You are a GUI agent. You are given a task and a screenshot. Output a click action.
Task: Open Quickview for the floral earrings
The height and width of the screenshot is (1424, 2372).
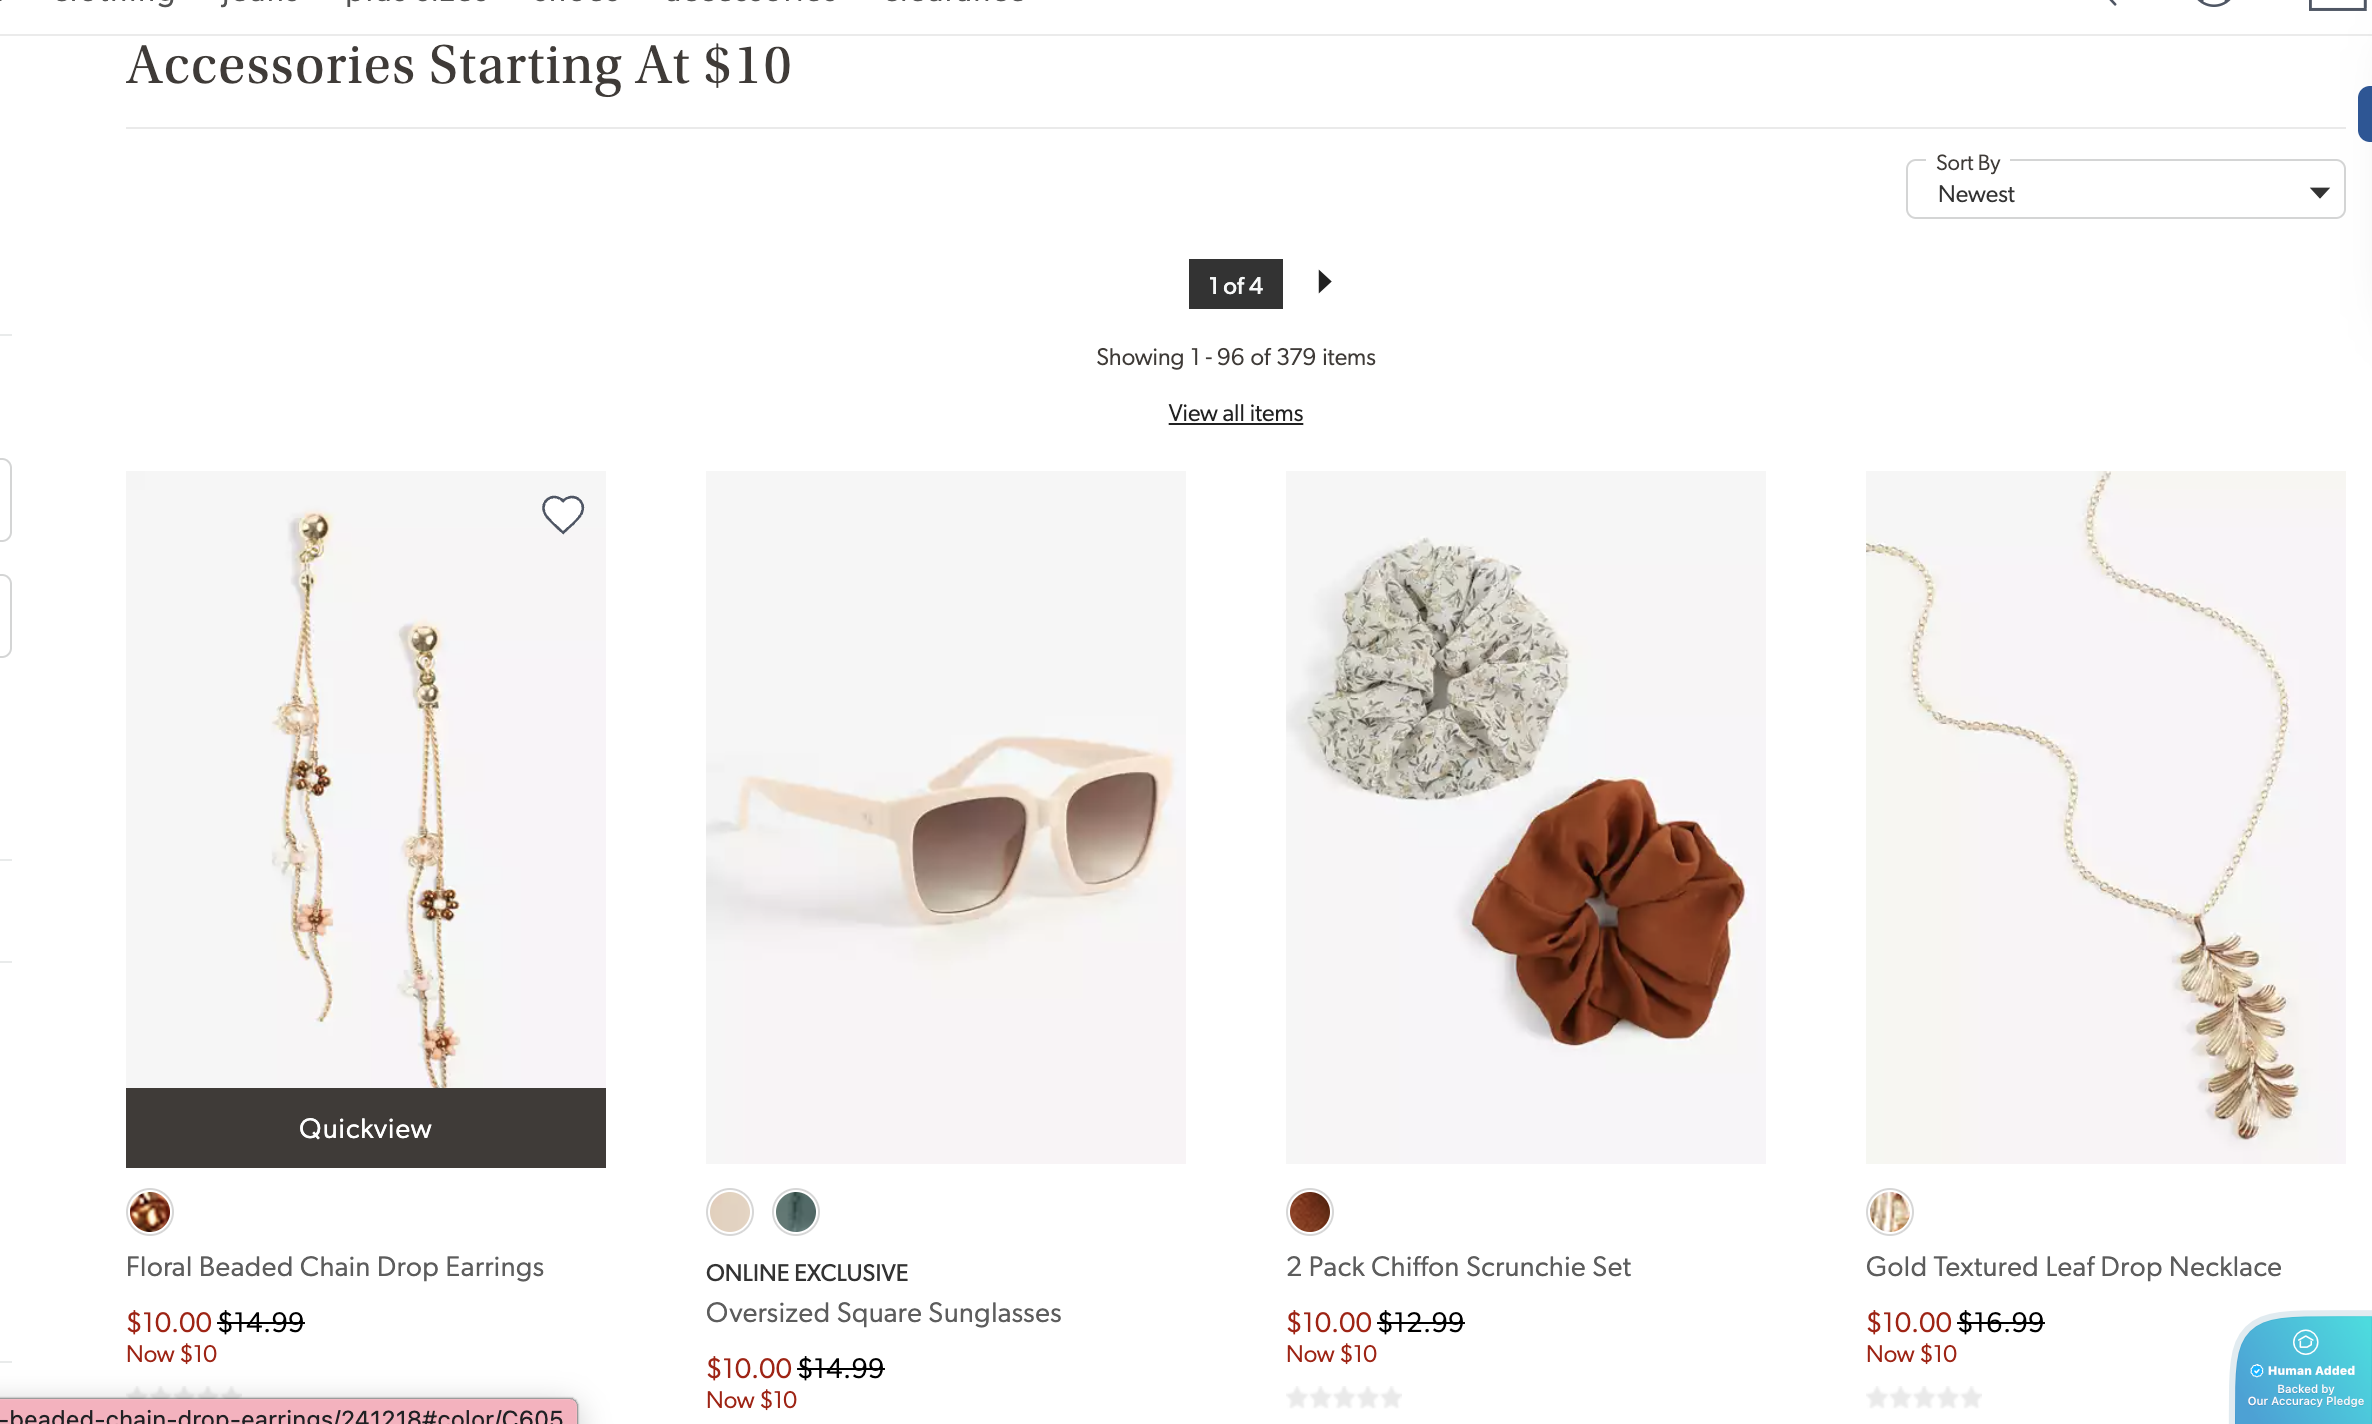click(x=366, y=1128)
